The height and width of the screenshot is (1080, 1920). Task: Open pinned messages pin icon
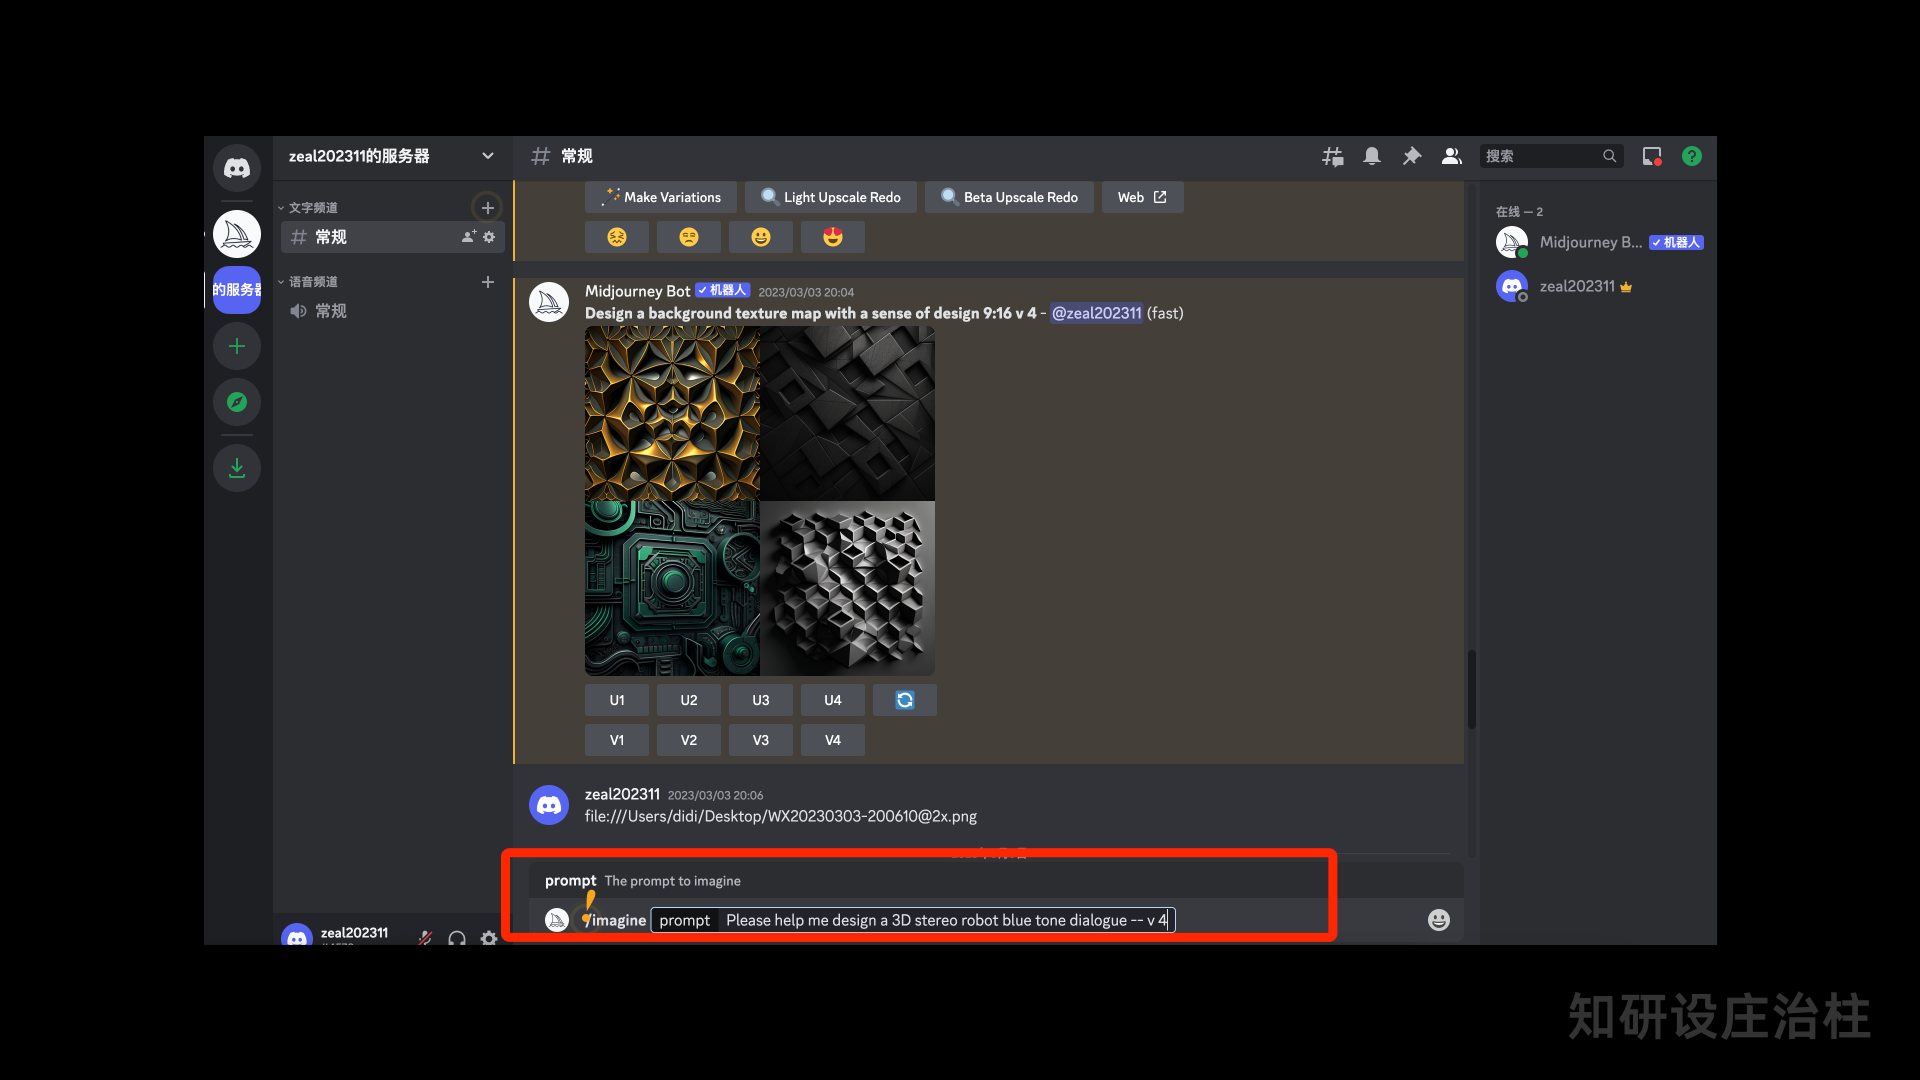[x=1412, y=156]
